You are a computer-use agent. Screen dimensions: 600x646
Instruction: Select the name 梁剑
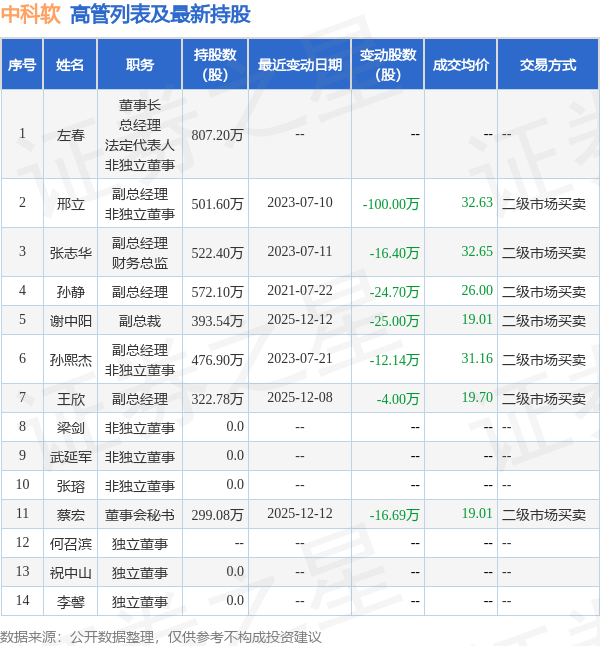(x=70, y=428)
